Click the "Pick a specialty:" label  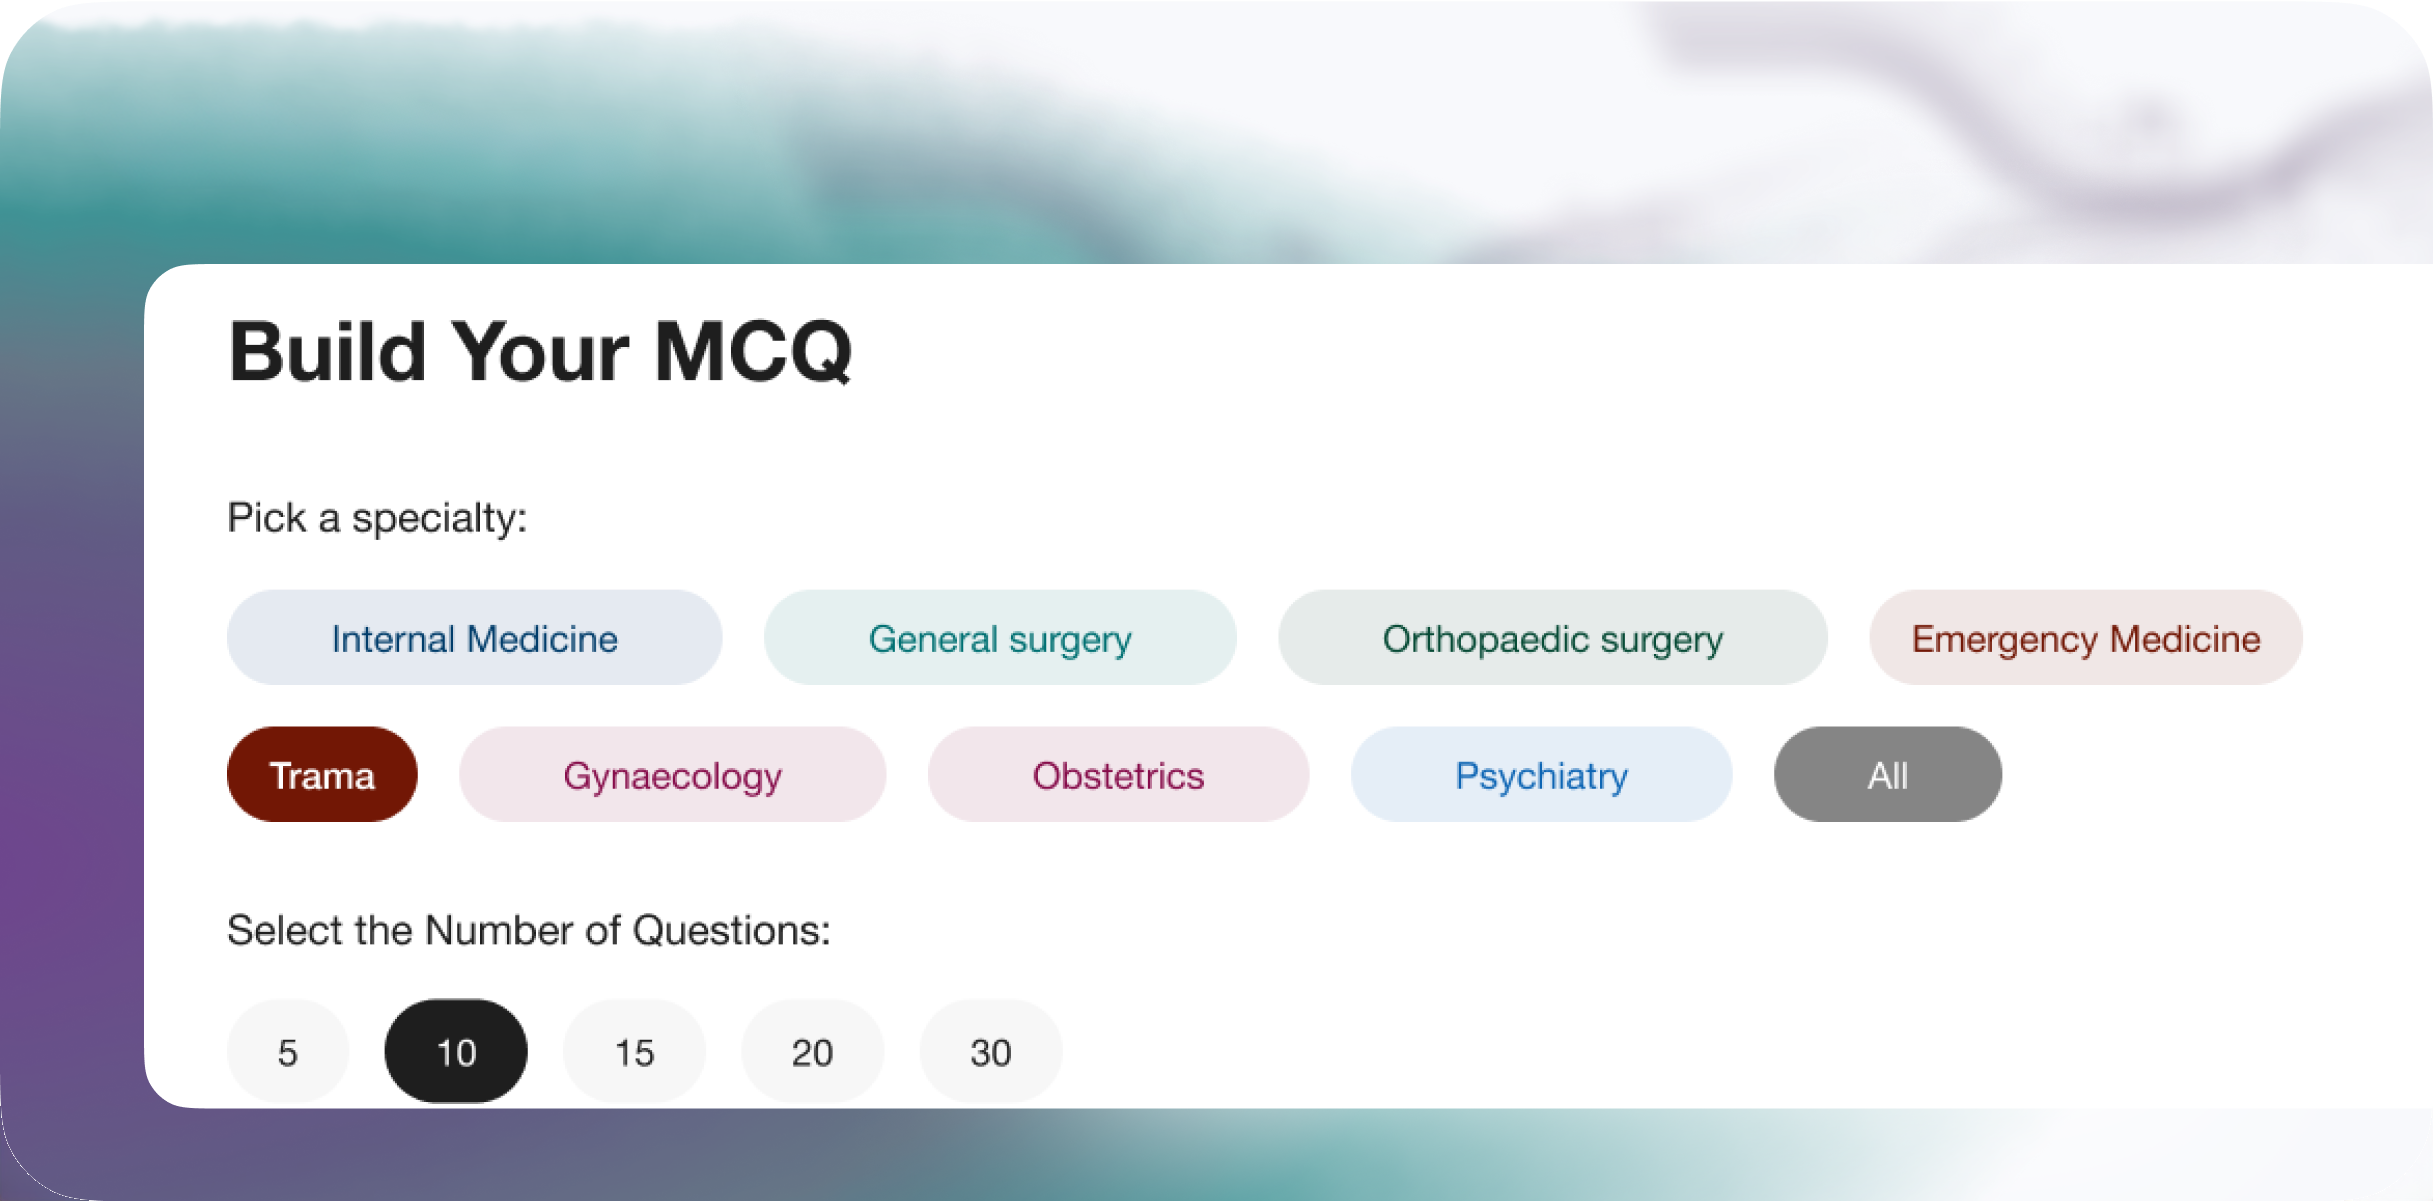tap(377, 518)
